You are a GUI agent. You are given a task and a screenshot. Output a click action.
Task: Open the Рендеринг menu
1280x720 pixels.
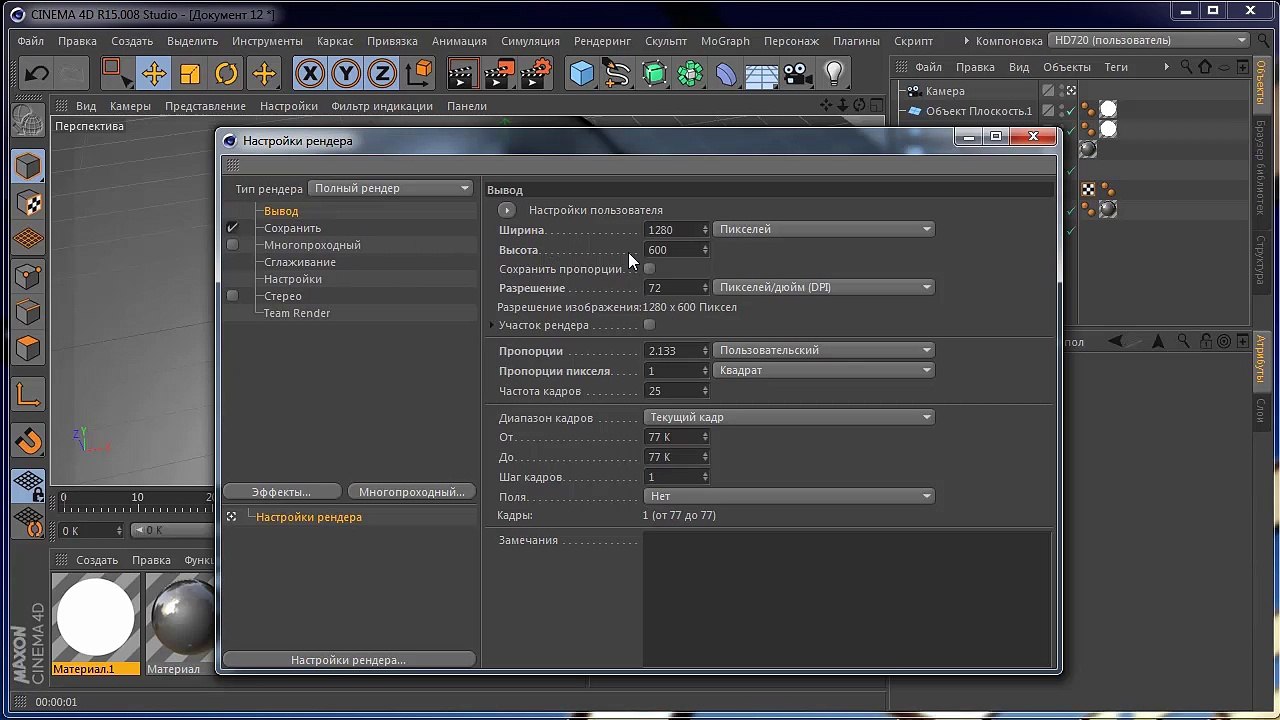[x=602, y=41]
